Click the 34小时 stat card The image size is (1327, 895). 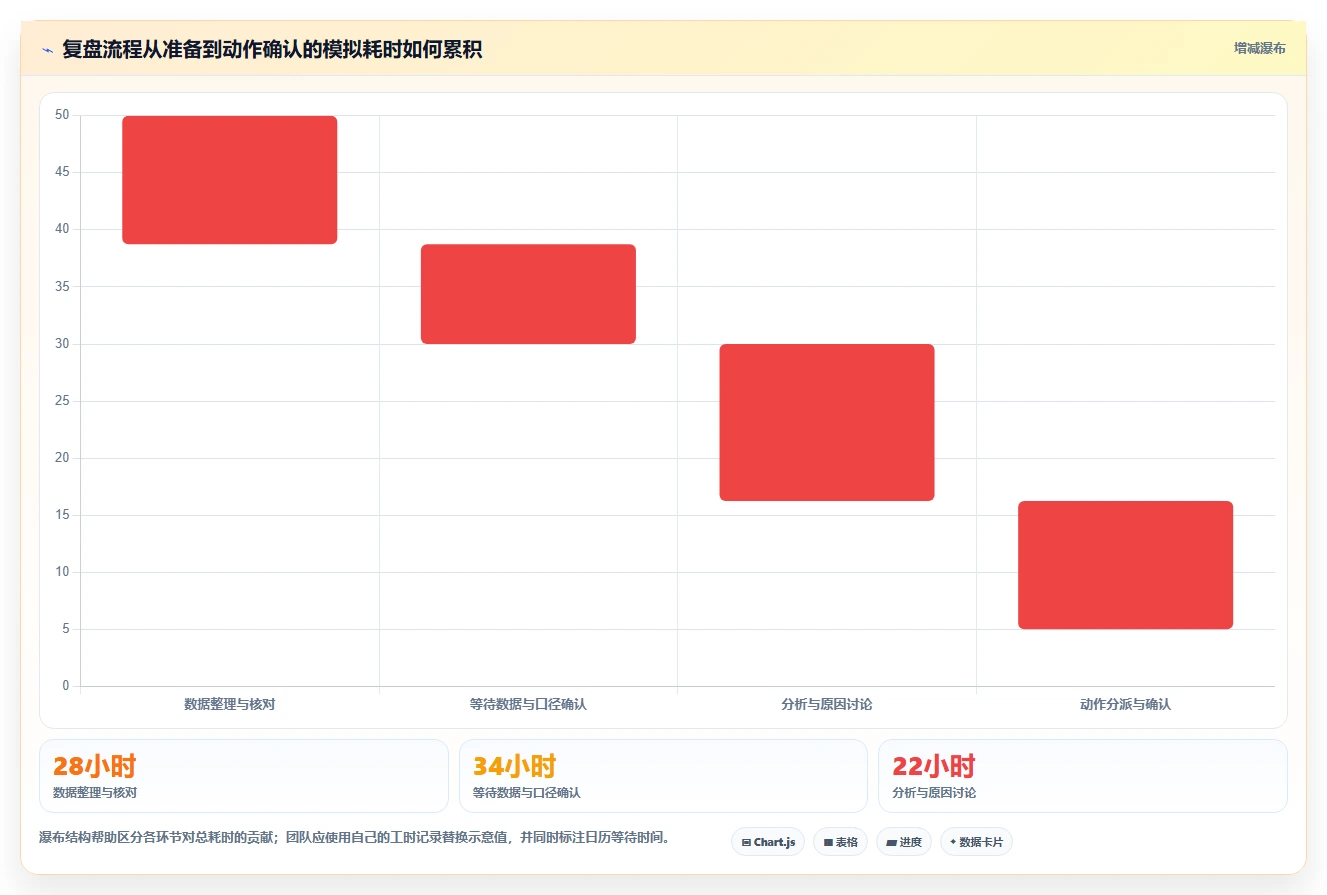tap(663, 776)
